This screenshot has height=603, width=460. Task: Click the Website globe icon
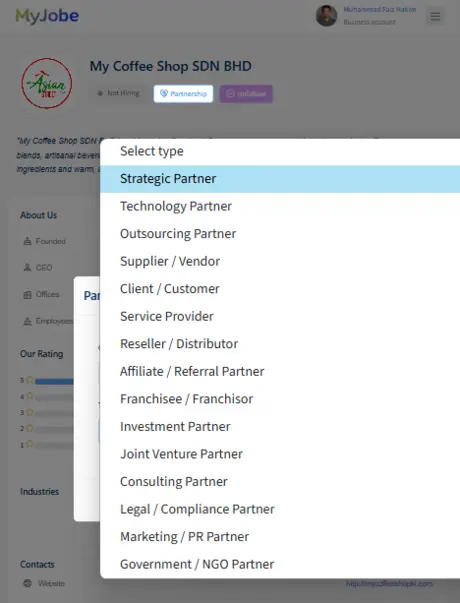27,583
